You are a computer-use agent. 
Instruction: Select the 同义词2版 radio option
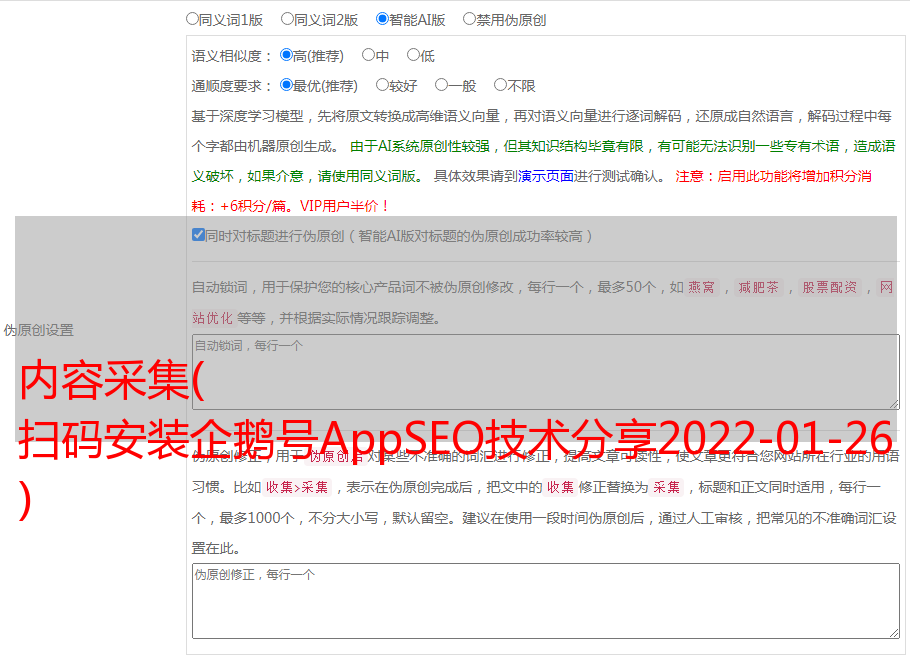(287, 19)
